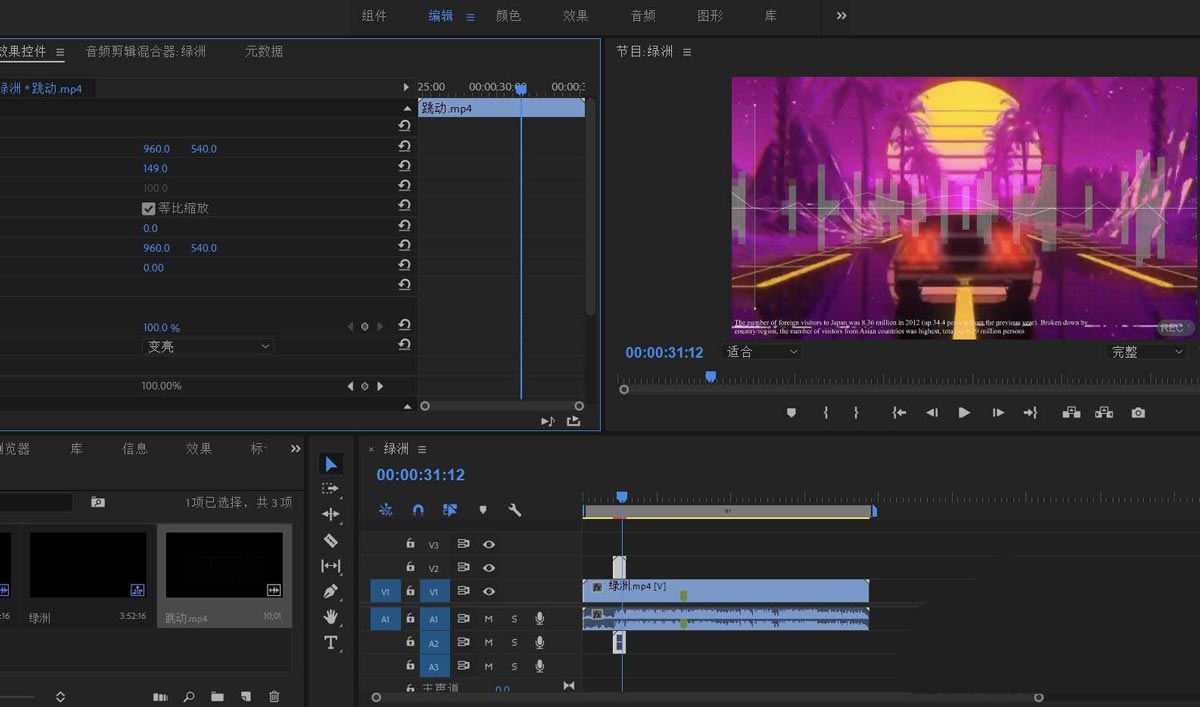Viewport: 1200px width, 707px height.
Task: Select the 绿洲.mp4 [V] clip on V1
Action: 725,590
